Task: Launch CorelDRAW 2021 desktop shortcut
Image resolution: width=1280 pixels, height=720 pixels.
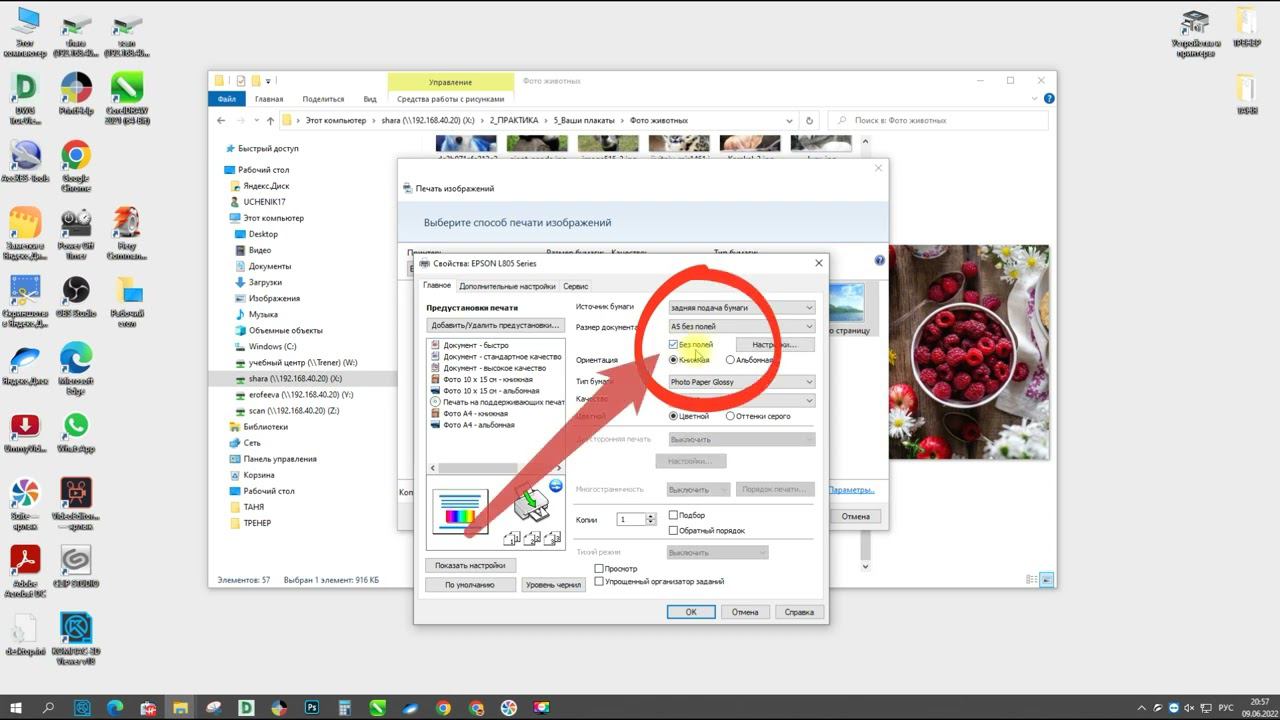Action: [127, 98]
